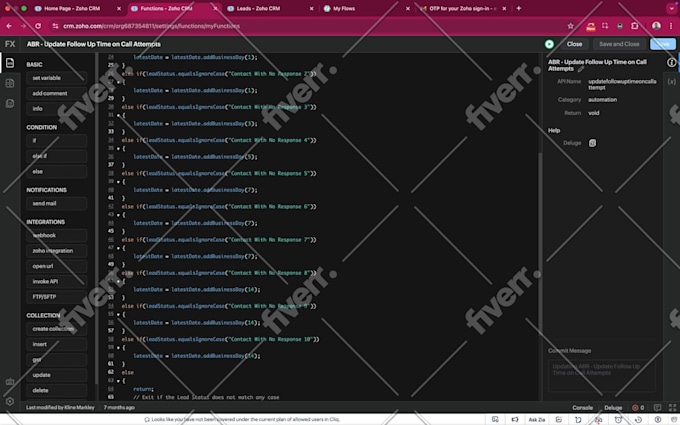
Task: Open the screen capture extension icon
Action: click(x=605, y=26)
